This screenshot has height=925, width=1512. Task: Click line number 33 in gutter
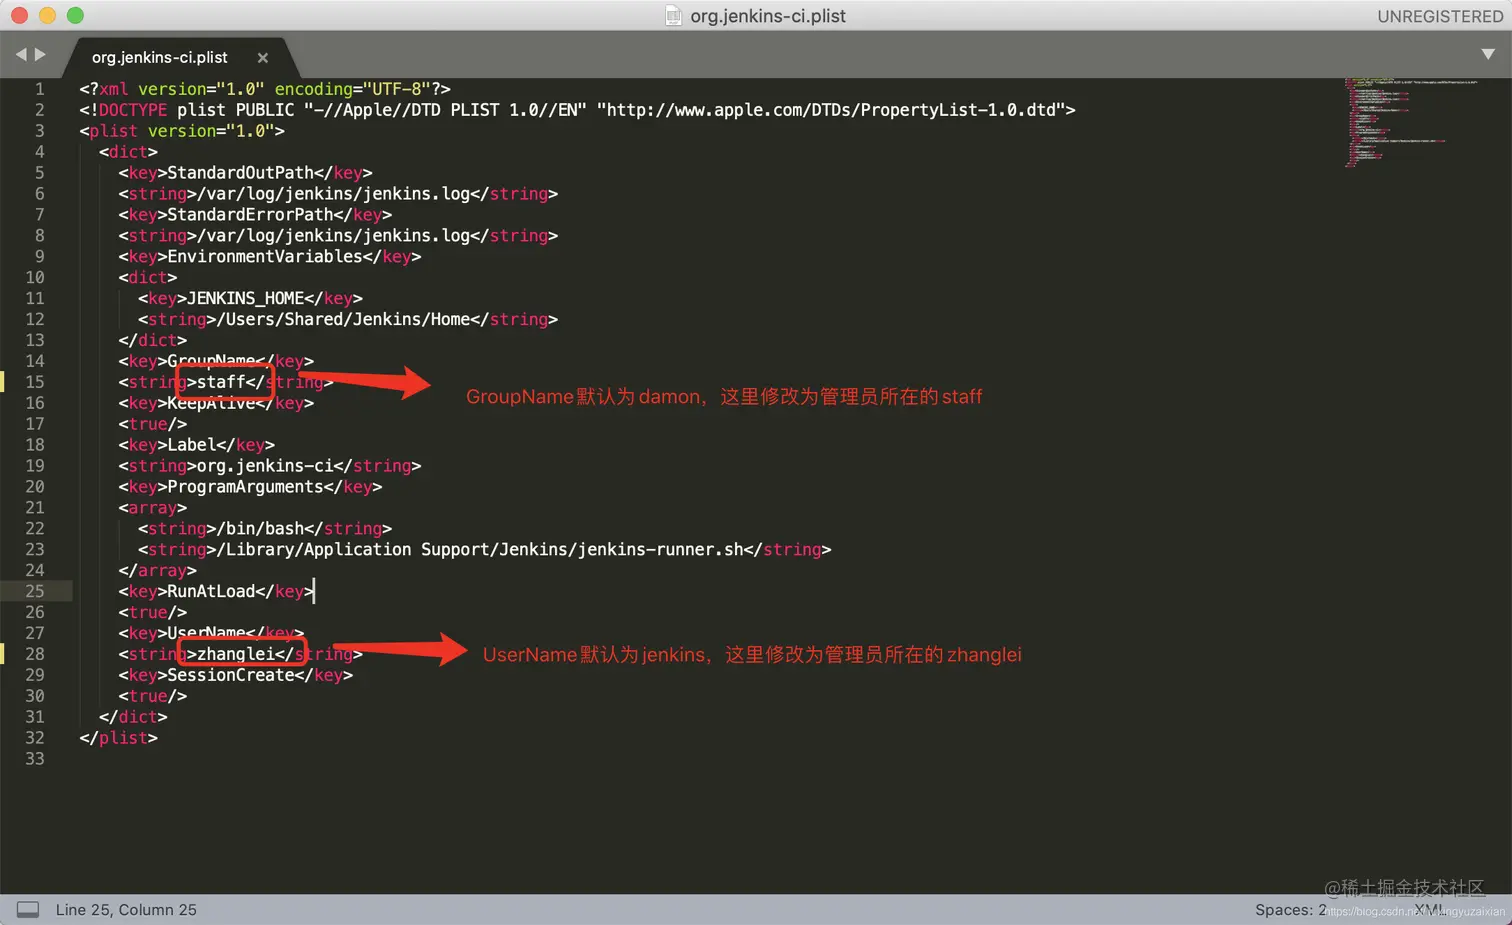pyautogui.click(x=35, y=759)
